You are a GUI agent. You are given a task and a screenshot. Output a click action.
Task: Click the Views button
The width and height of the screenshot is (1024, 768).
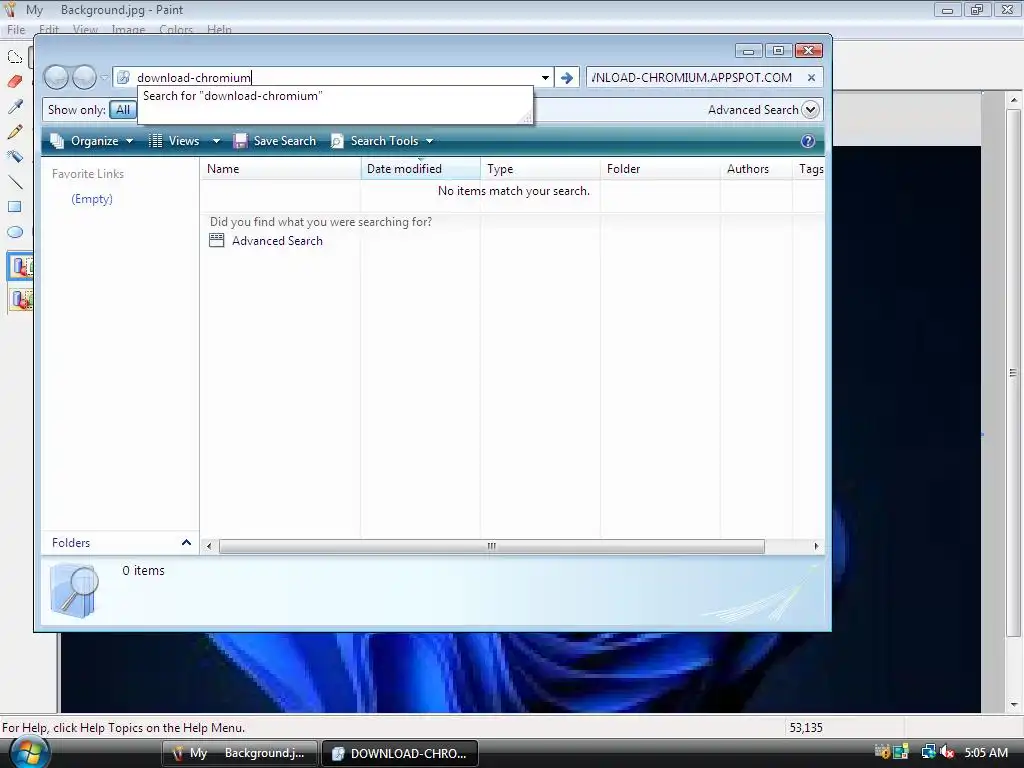174,141
